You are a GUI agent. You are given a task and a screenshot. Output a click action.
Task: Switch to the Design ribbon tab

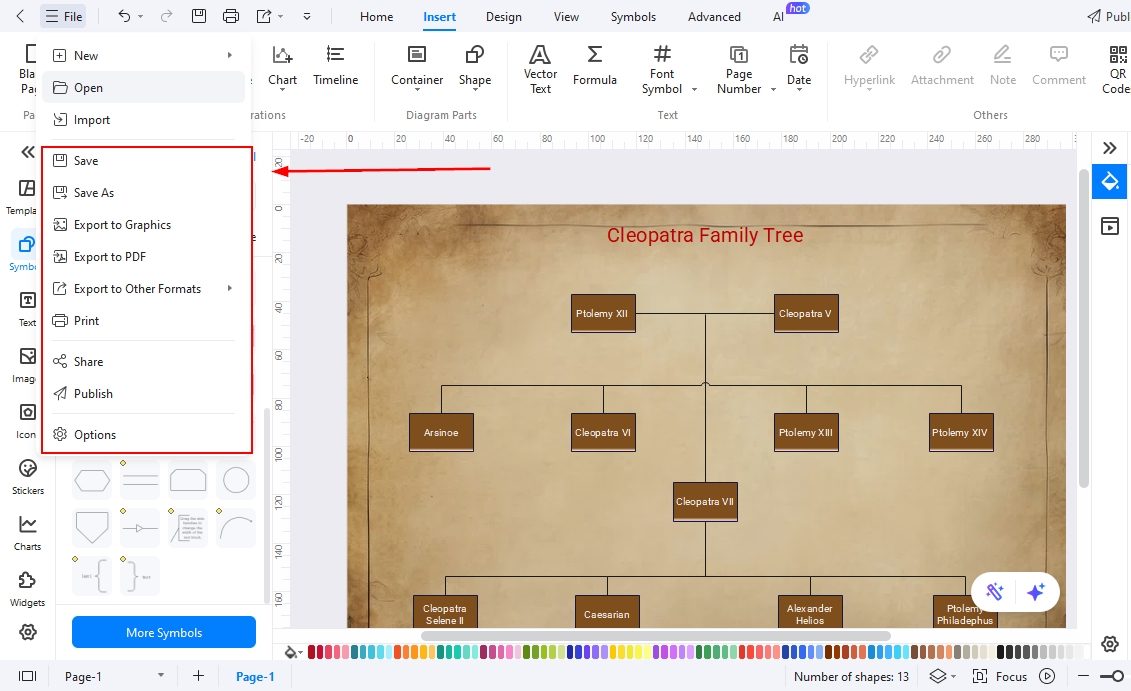pyautogui.click(x=503, y=16)
